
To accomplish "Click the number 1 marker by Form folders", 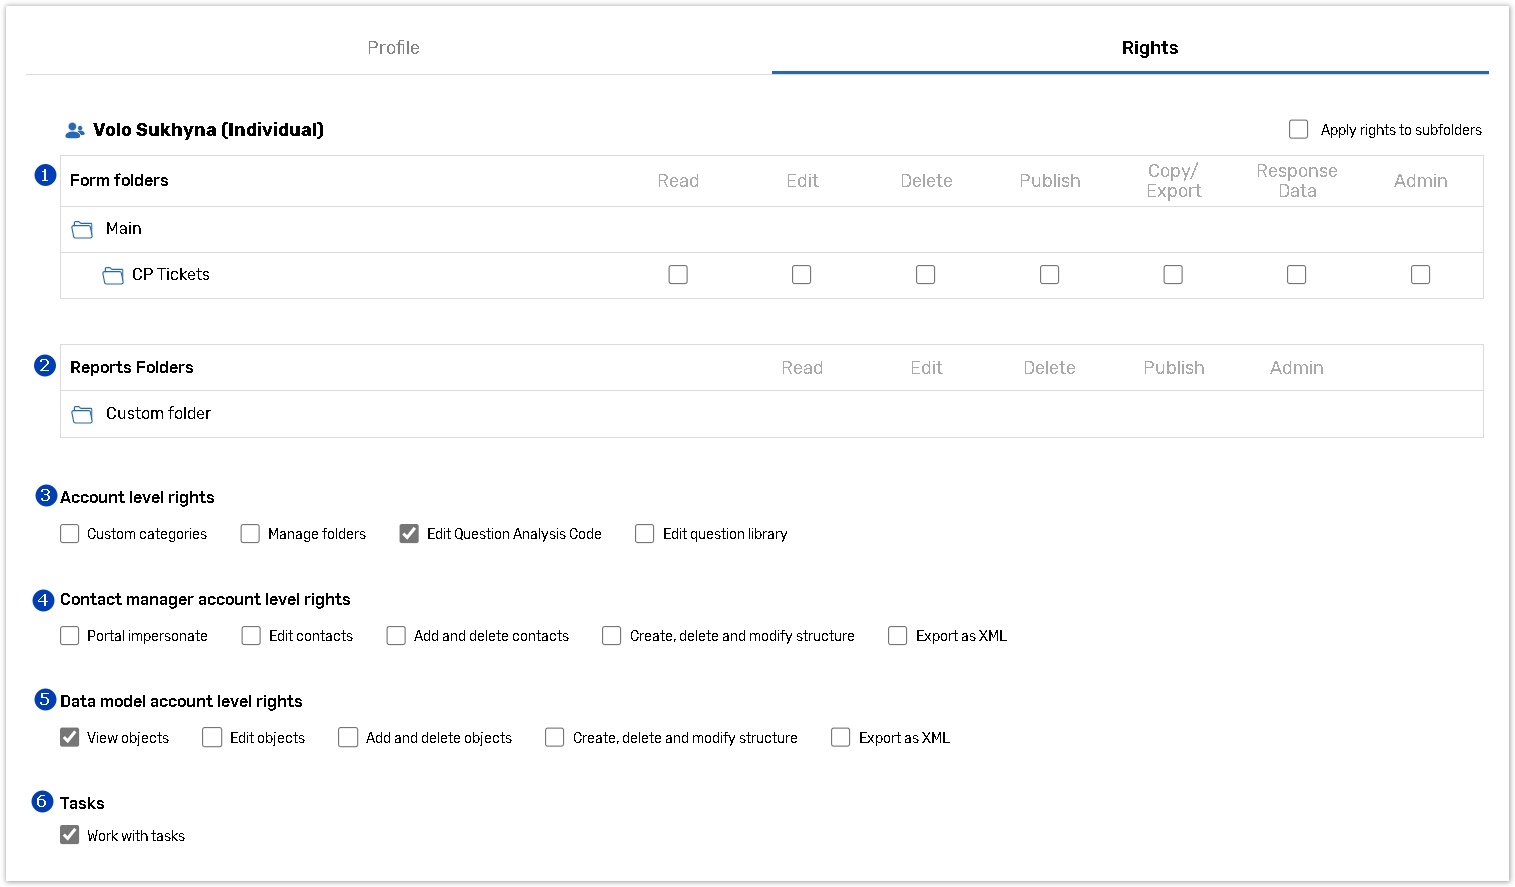I will click(45, 175).
